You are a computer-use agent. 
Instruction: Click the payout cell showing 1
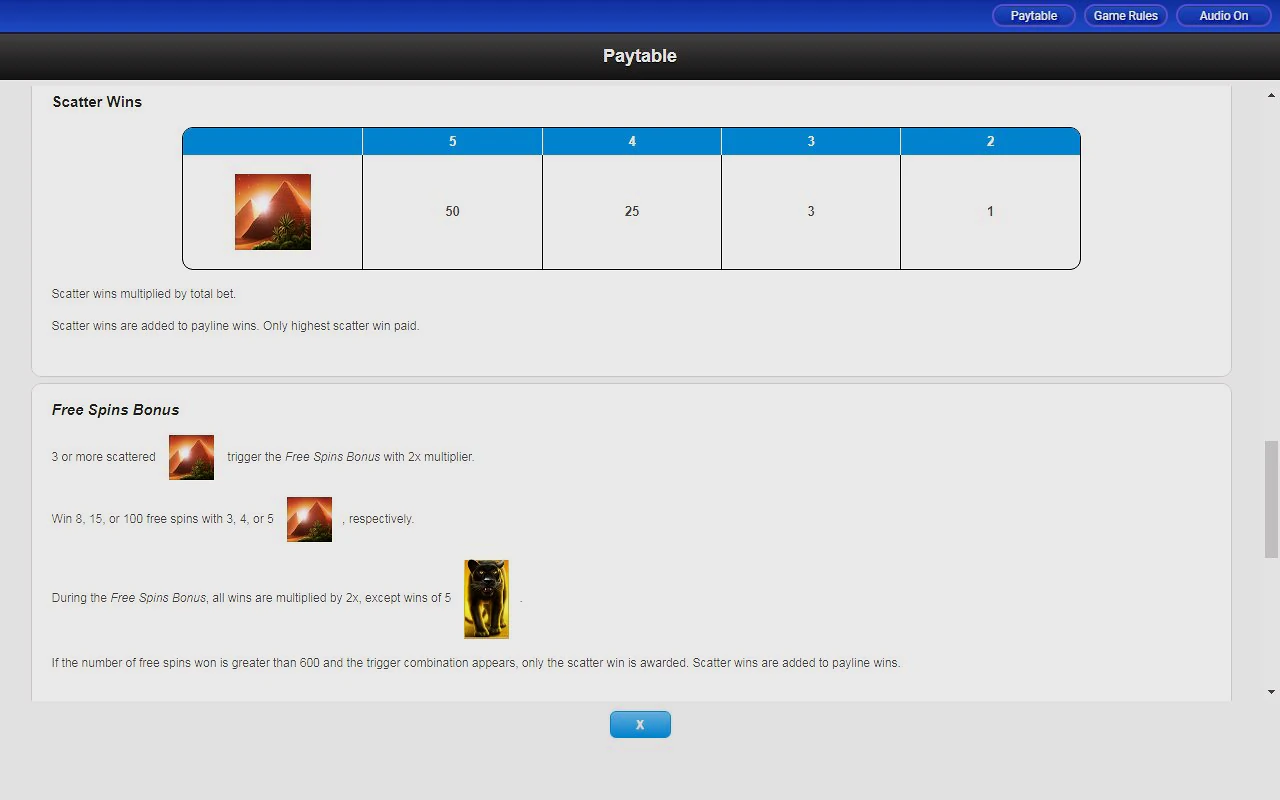coord(990,212)
